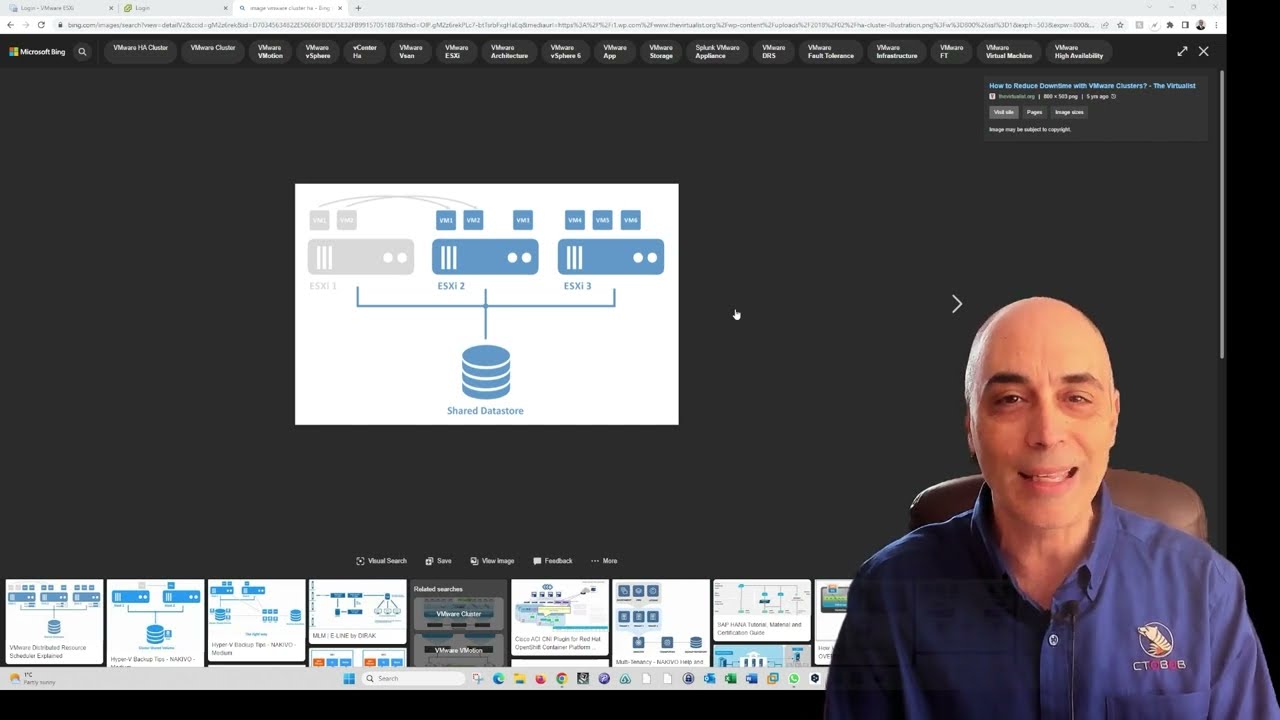Click the View image option
This screenshot has width=1280, height=720.
[492, 561]
